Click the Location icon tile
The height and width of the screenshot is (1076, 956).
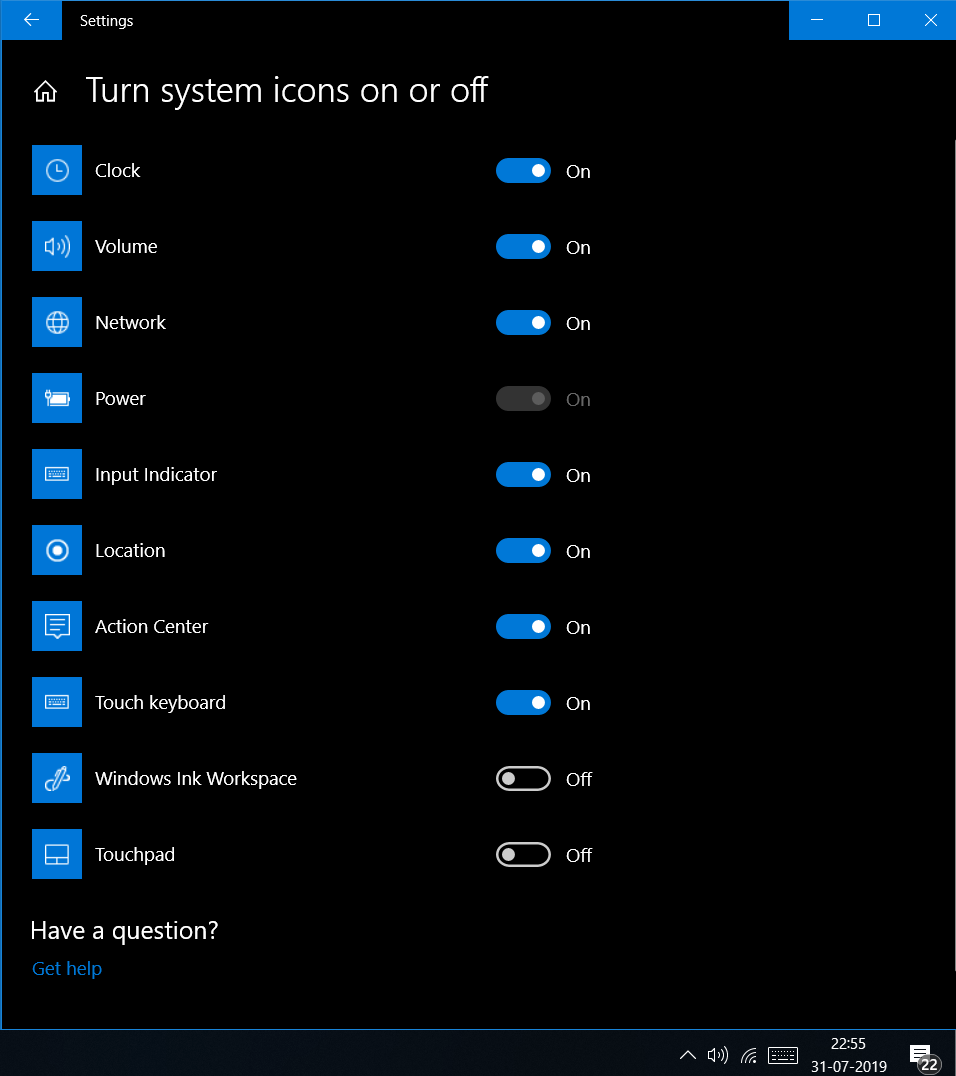click(57, 550)
